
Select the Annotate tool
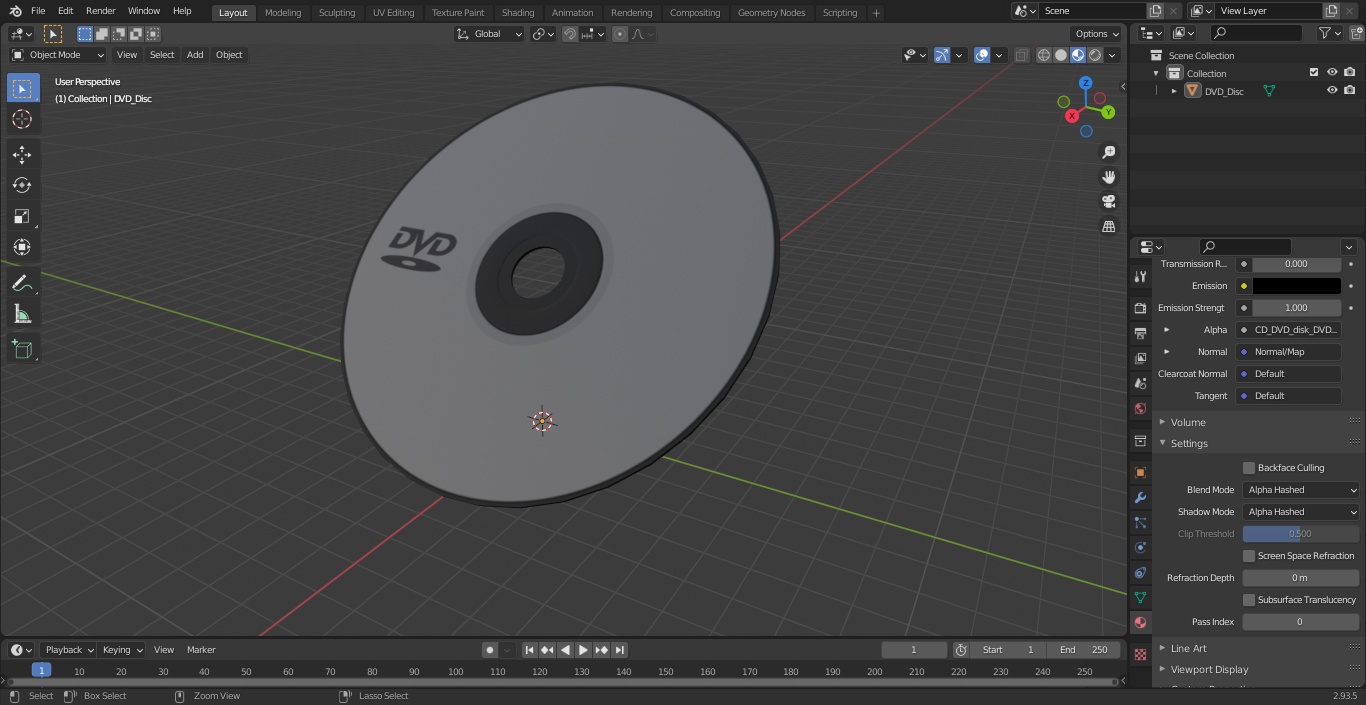pyautogui.click(x=22, y=283)
